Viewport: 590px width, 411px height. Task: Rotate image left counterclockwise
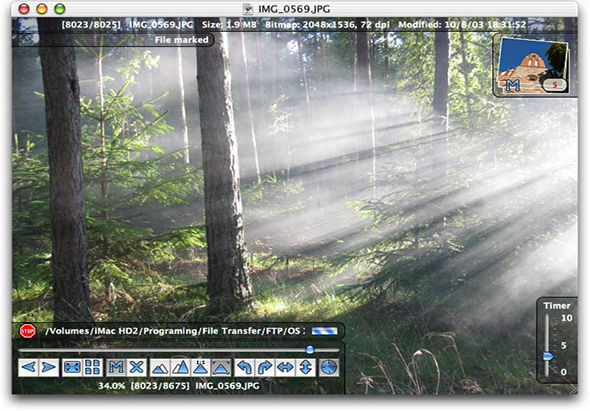point(244,367)
